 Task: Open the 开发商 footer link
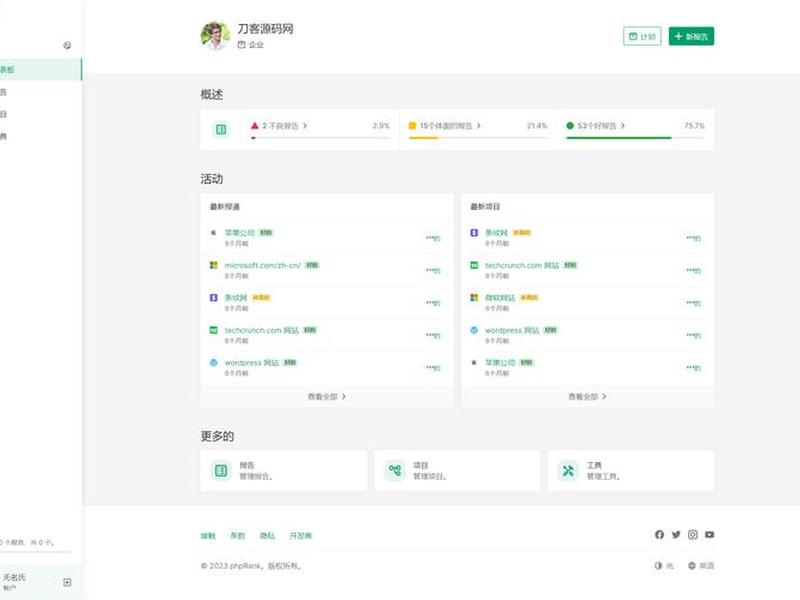coord(301,536)
